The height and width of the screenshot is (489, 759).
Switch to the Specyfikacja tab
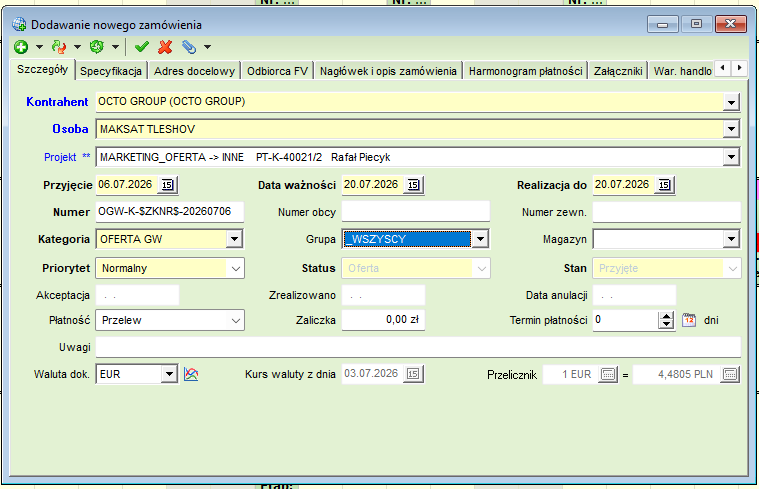pyautogui.click(x=111, y=71)
